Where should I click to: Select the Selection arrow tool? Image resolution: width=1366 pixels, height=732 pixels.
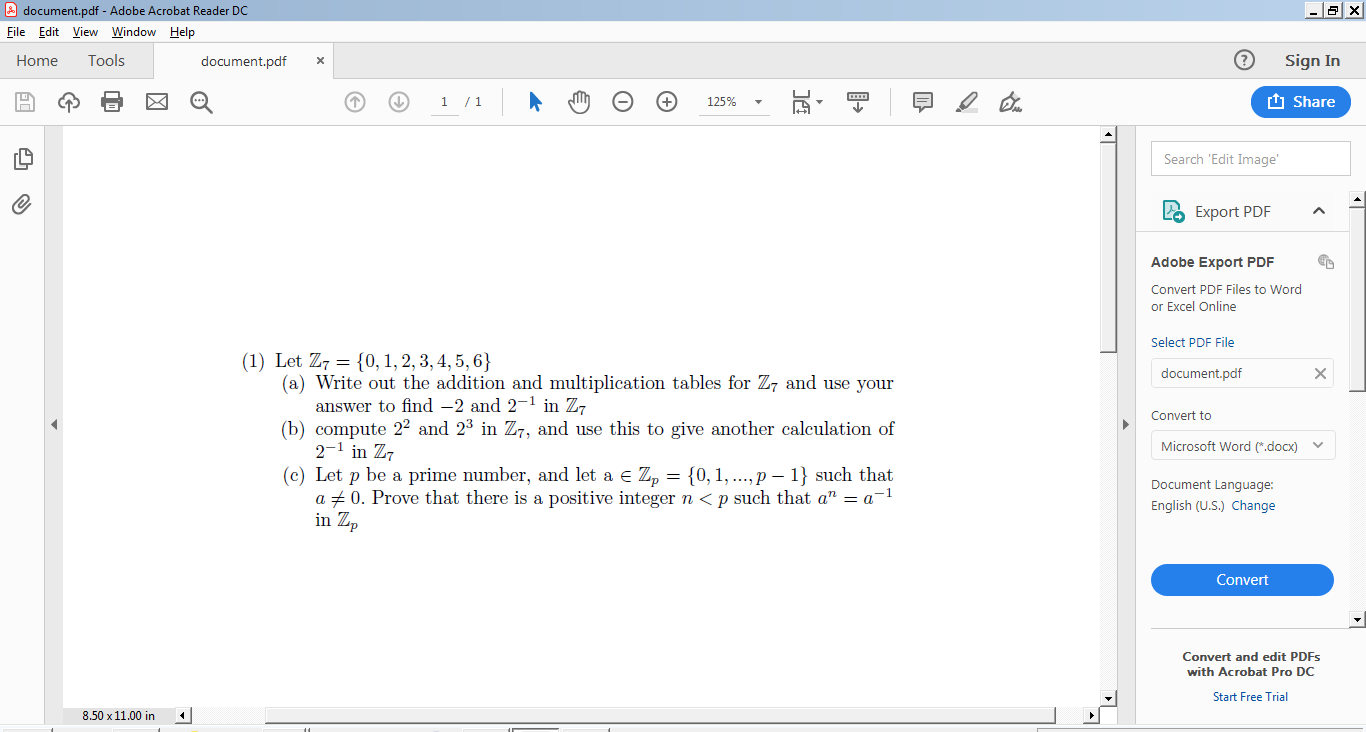point(535,101)
